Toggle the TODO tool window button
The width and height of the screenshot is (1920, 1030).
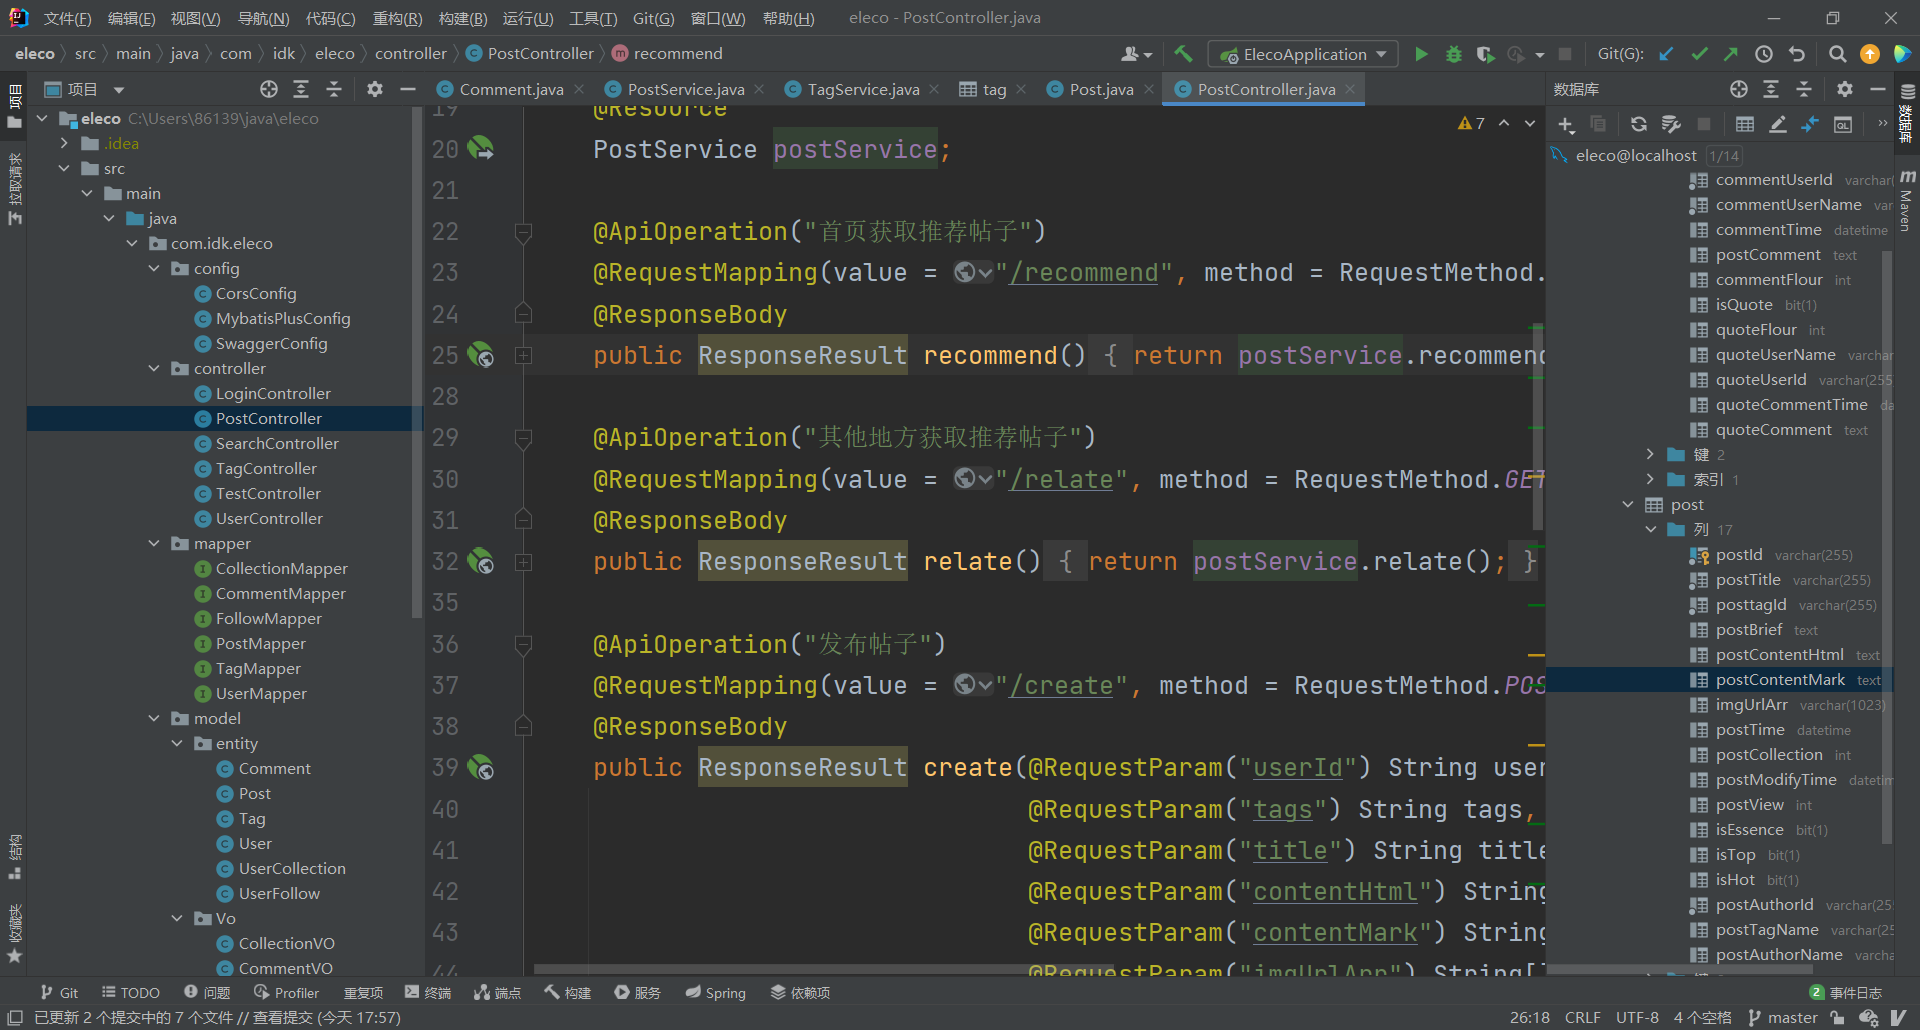pos(130,992)
